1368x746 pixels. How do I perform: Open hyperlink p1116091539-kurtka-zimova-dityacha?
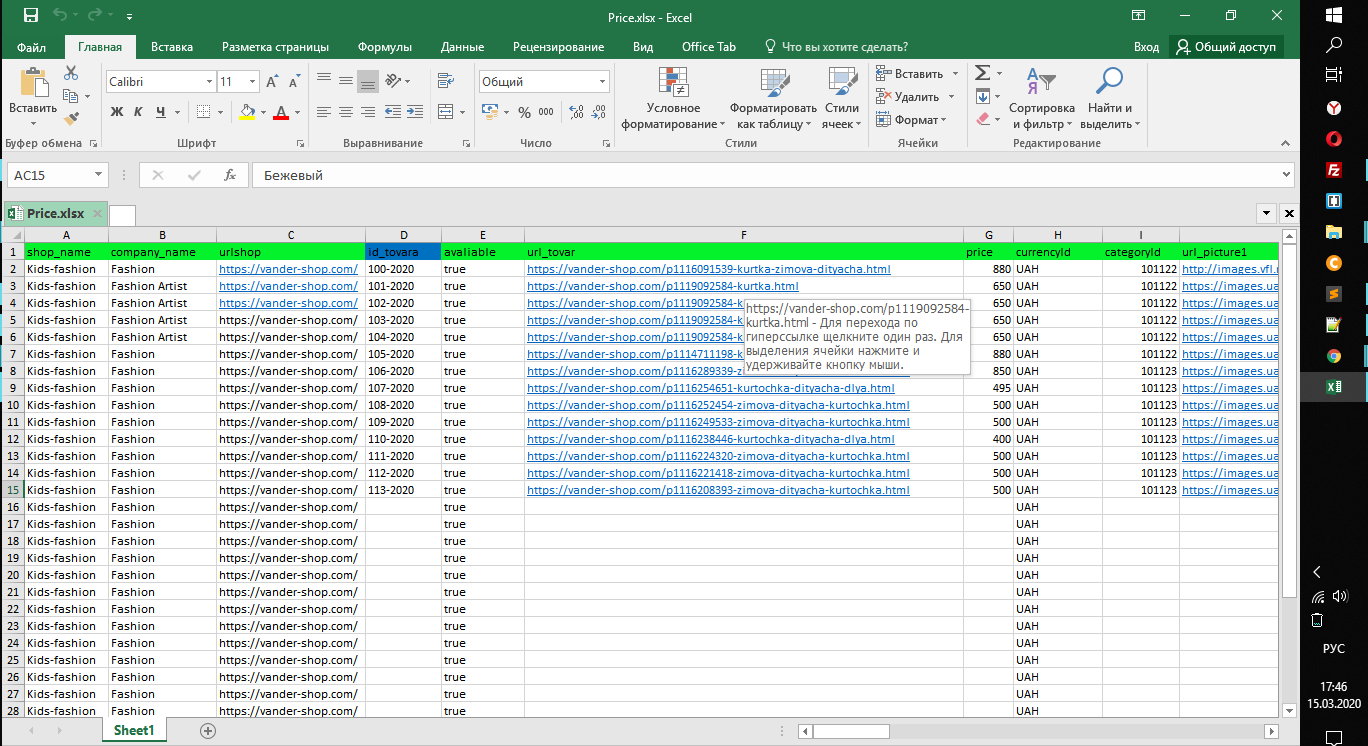point(709,269)
